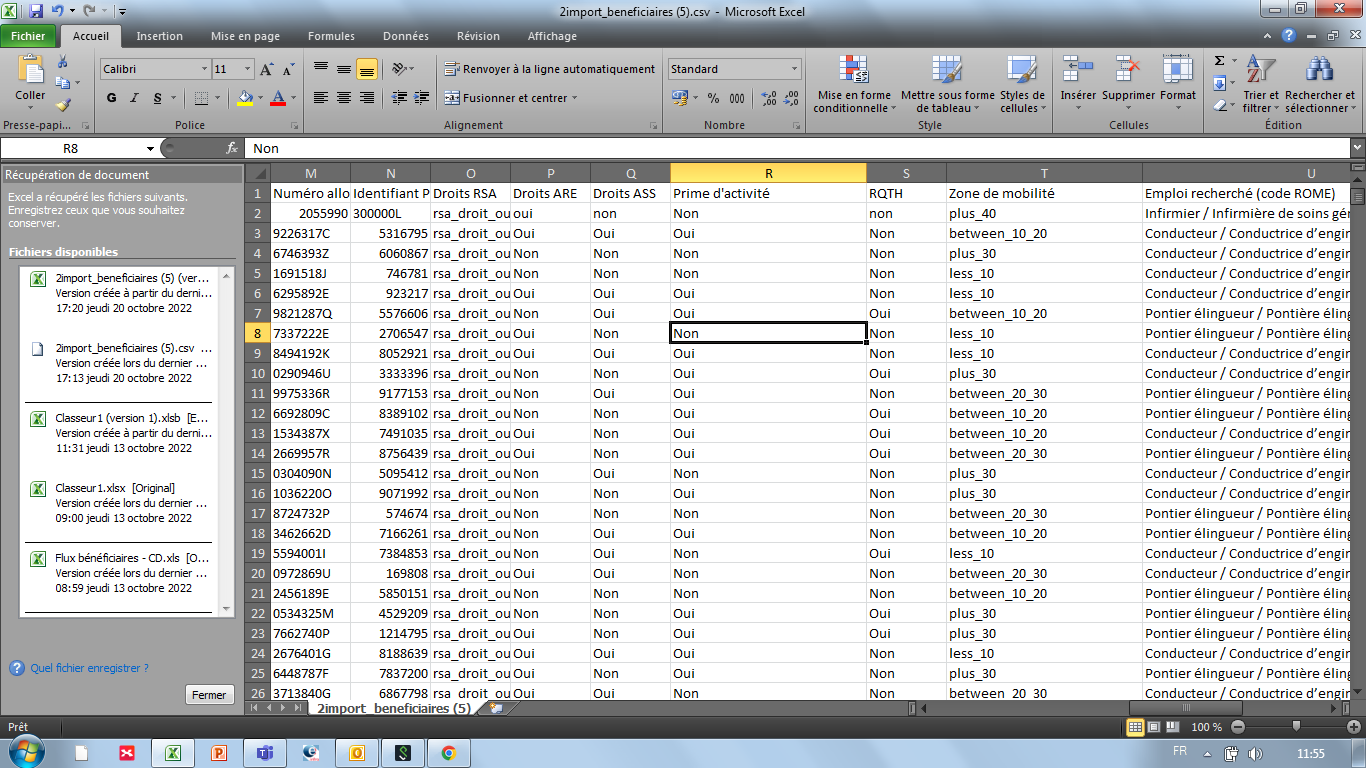Open 'Quel fichier enregistrer ?' link
The width and height of the screenshot is (1366, 768).
89,668
